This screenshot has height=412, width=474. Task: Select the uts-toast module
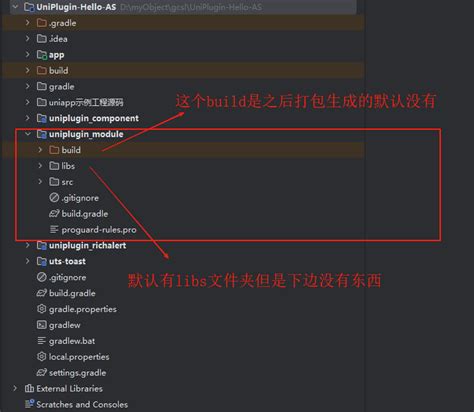coord(67,261)
